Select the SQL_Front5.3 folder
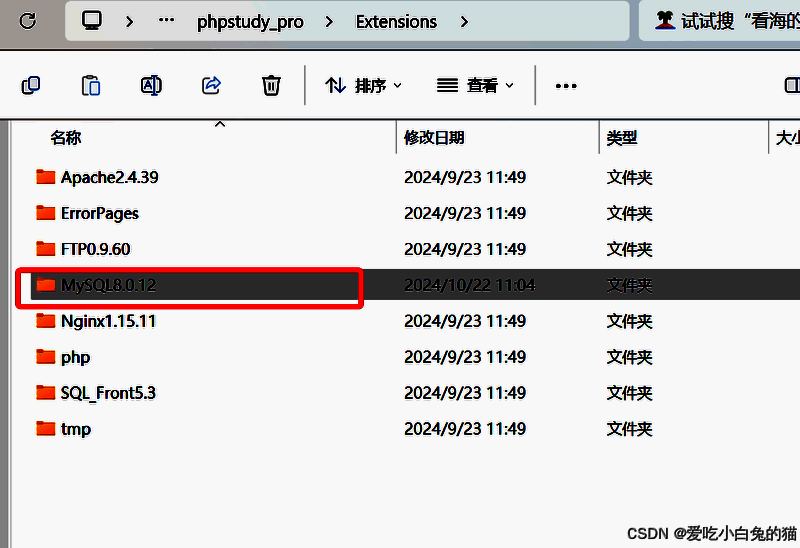Viewport: 800px width, 548px height. point(108,393)
